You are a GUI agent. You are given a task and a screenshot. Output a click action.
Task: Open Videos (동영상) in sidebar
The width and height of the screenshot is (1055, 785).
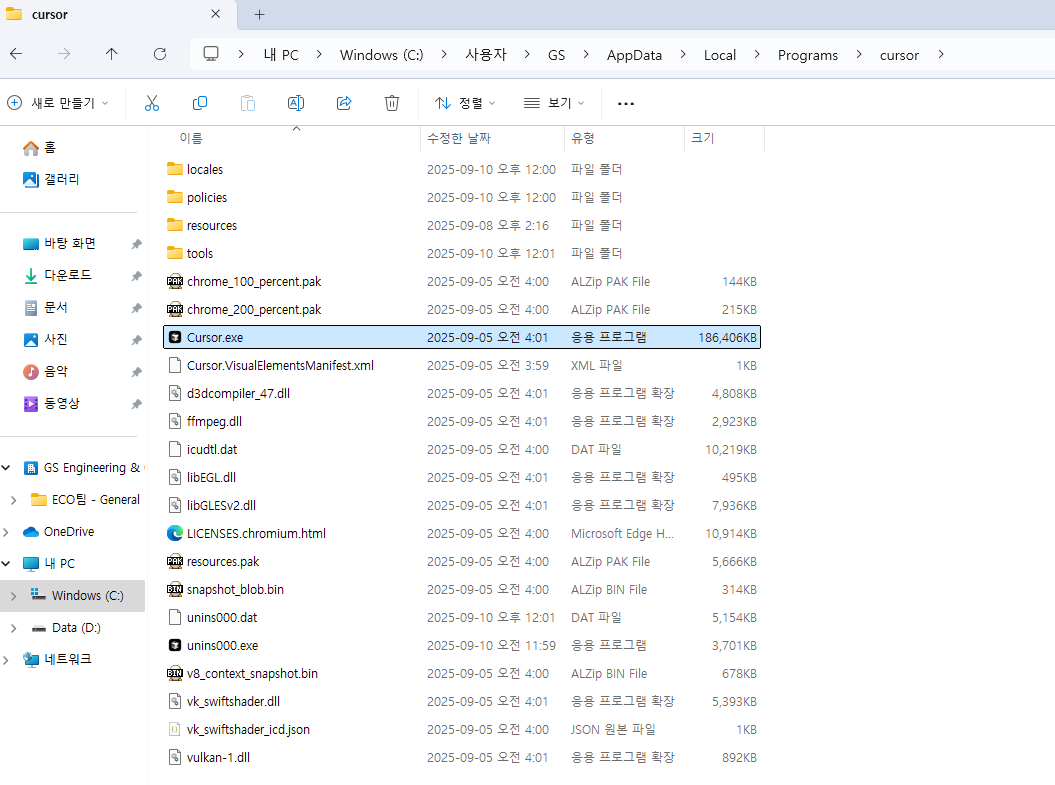(52, 404)
